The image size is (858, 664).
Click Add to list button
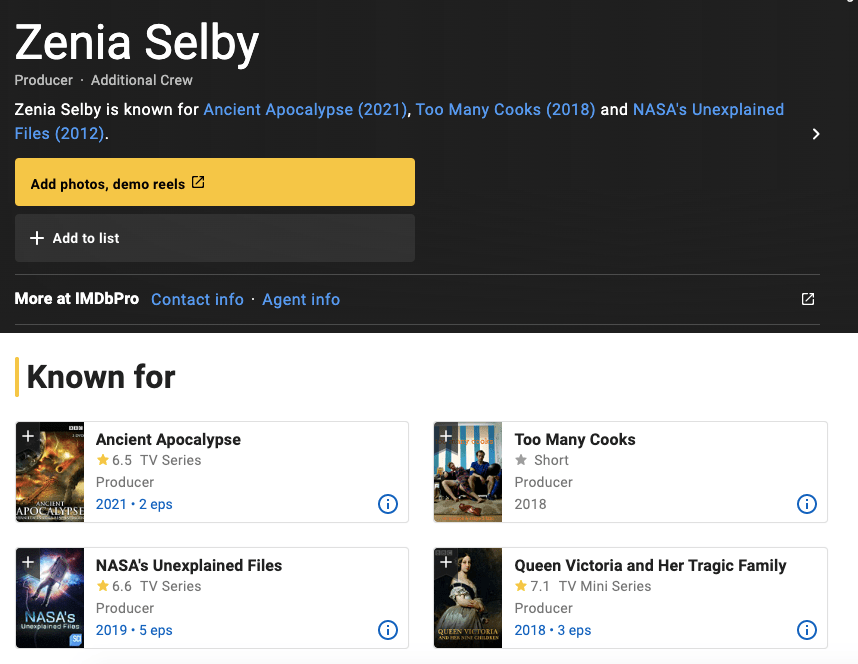click(x=214, y=238)
